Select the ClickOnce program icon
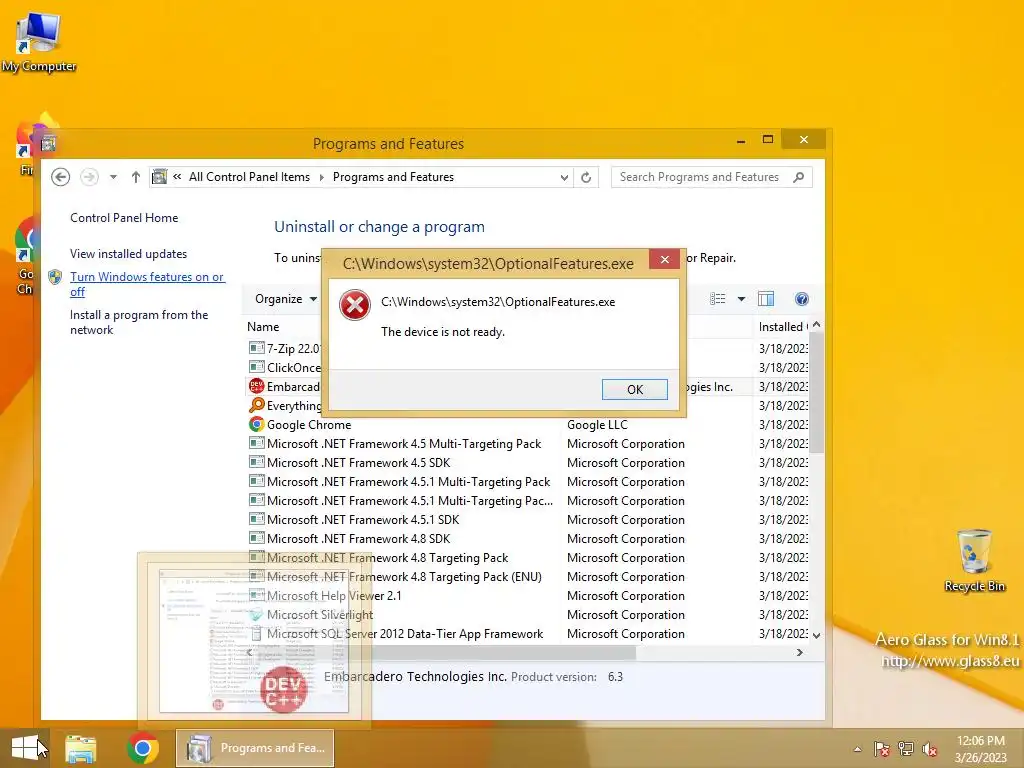Image resolution: width=1024 pixels, height=768 pixels. point(257,367)
